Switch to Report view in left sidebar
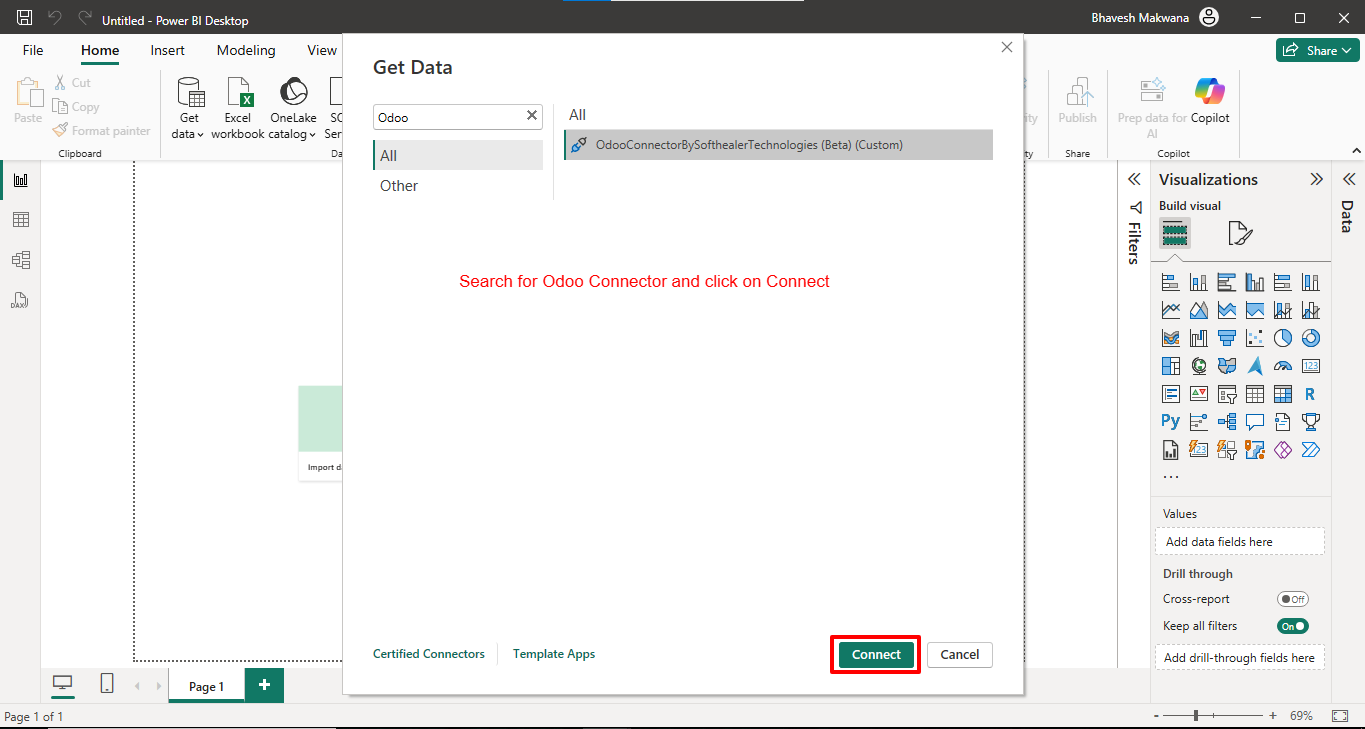The image size is (1365, 729). 20,180
